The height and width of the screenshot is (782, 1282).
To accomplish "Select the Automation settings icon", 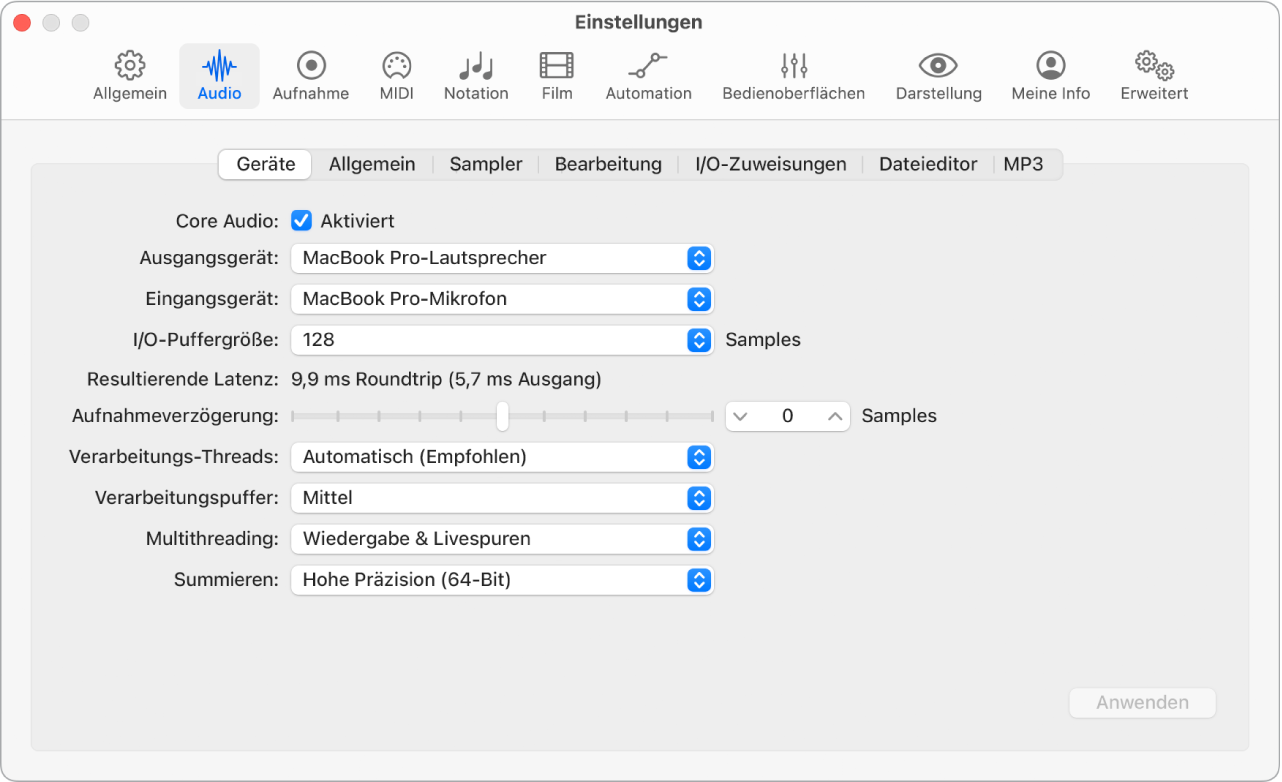I will (648, 75).
